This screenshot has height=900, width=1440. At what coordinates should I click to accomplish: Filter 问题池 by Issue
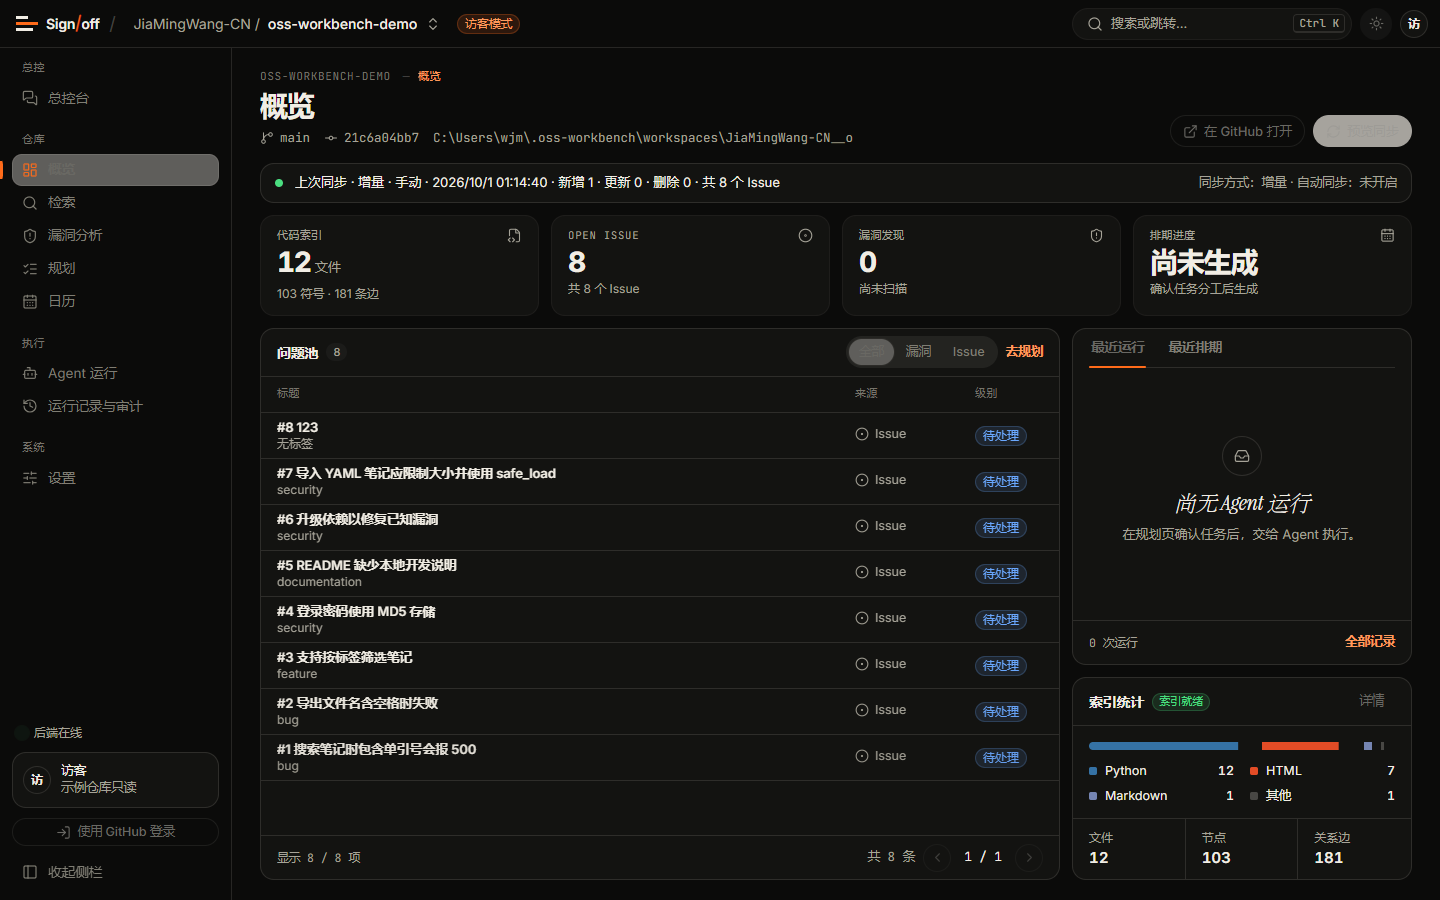(x=968, y=352)
